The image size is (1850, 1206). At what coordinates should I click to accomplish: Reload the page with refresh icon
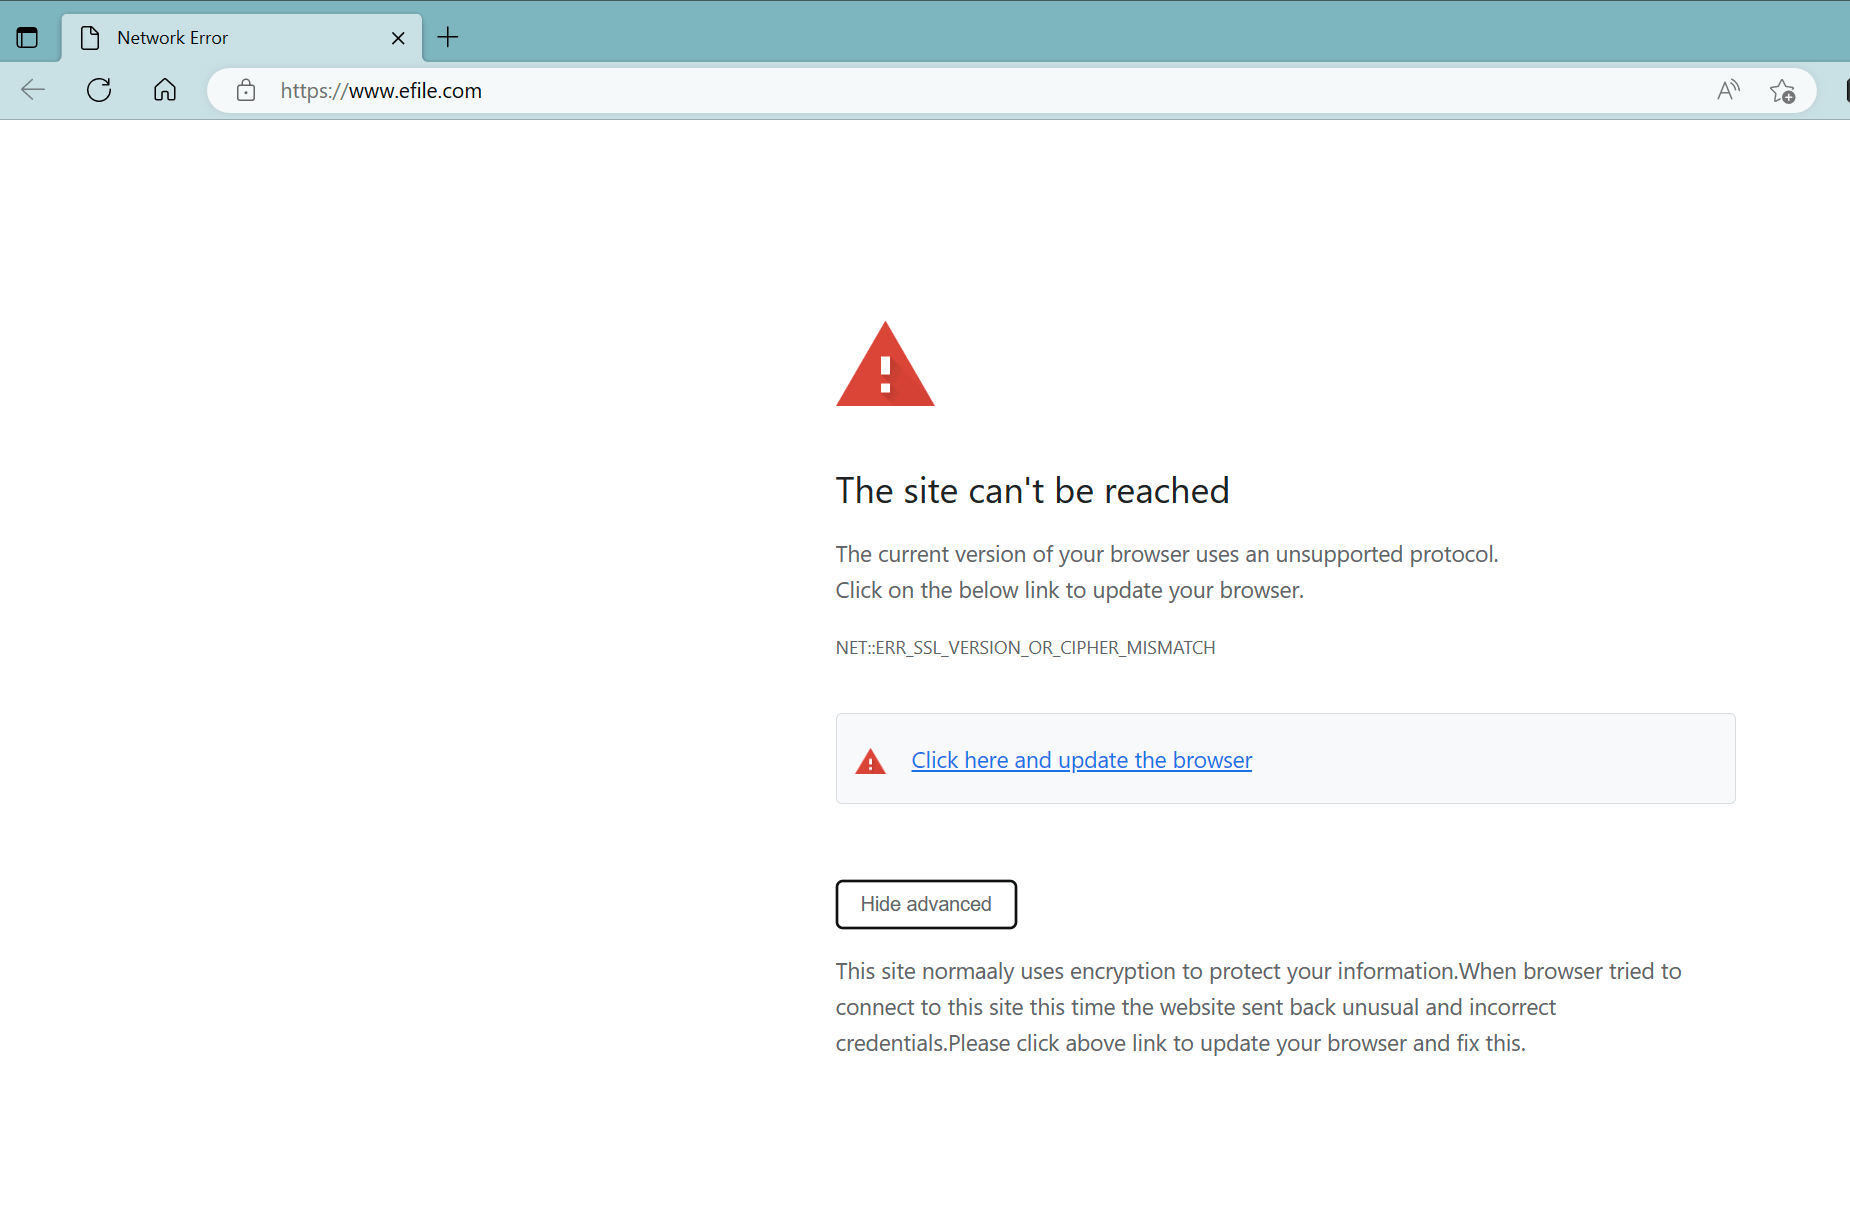point(99,90)
